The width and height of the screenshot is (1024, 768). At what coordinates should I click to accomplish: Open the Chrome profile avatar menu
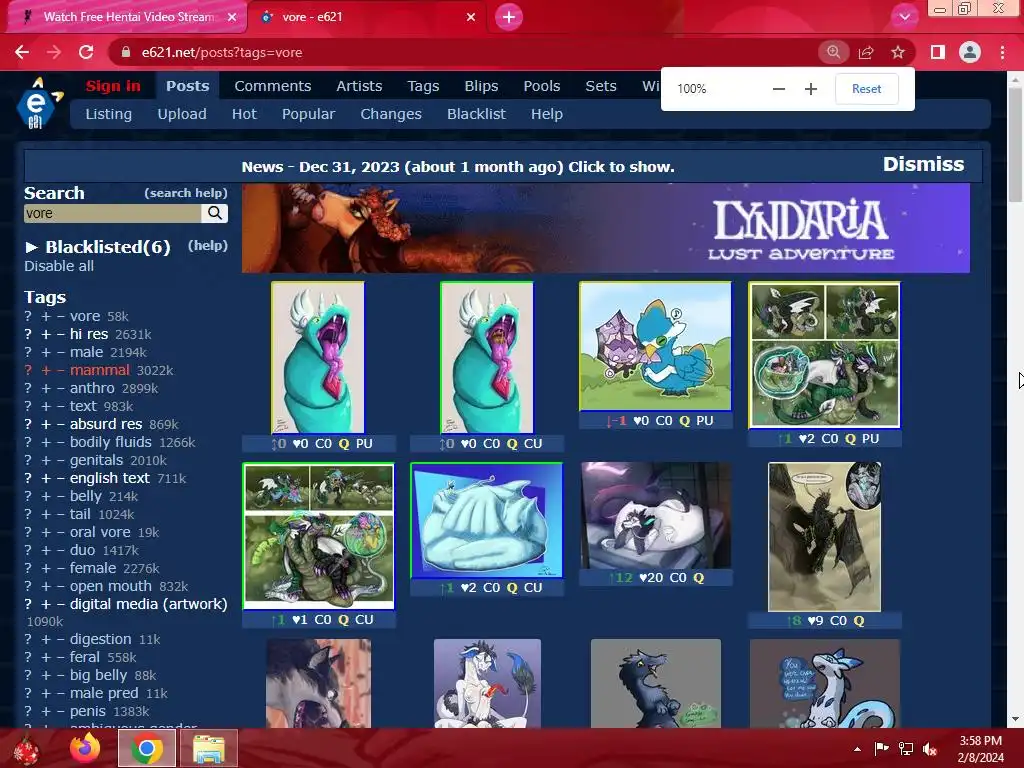pyautogui.click(x=970, y=52)
